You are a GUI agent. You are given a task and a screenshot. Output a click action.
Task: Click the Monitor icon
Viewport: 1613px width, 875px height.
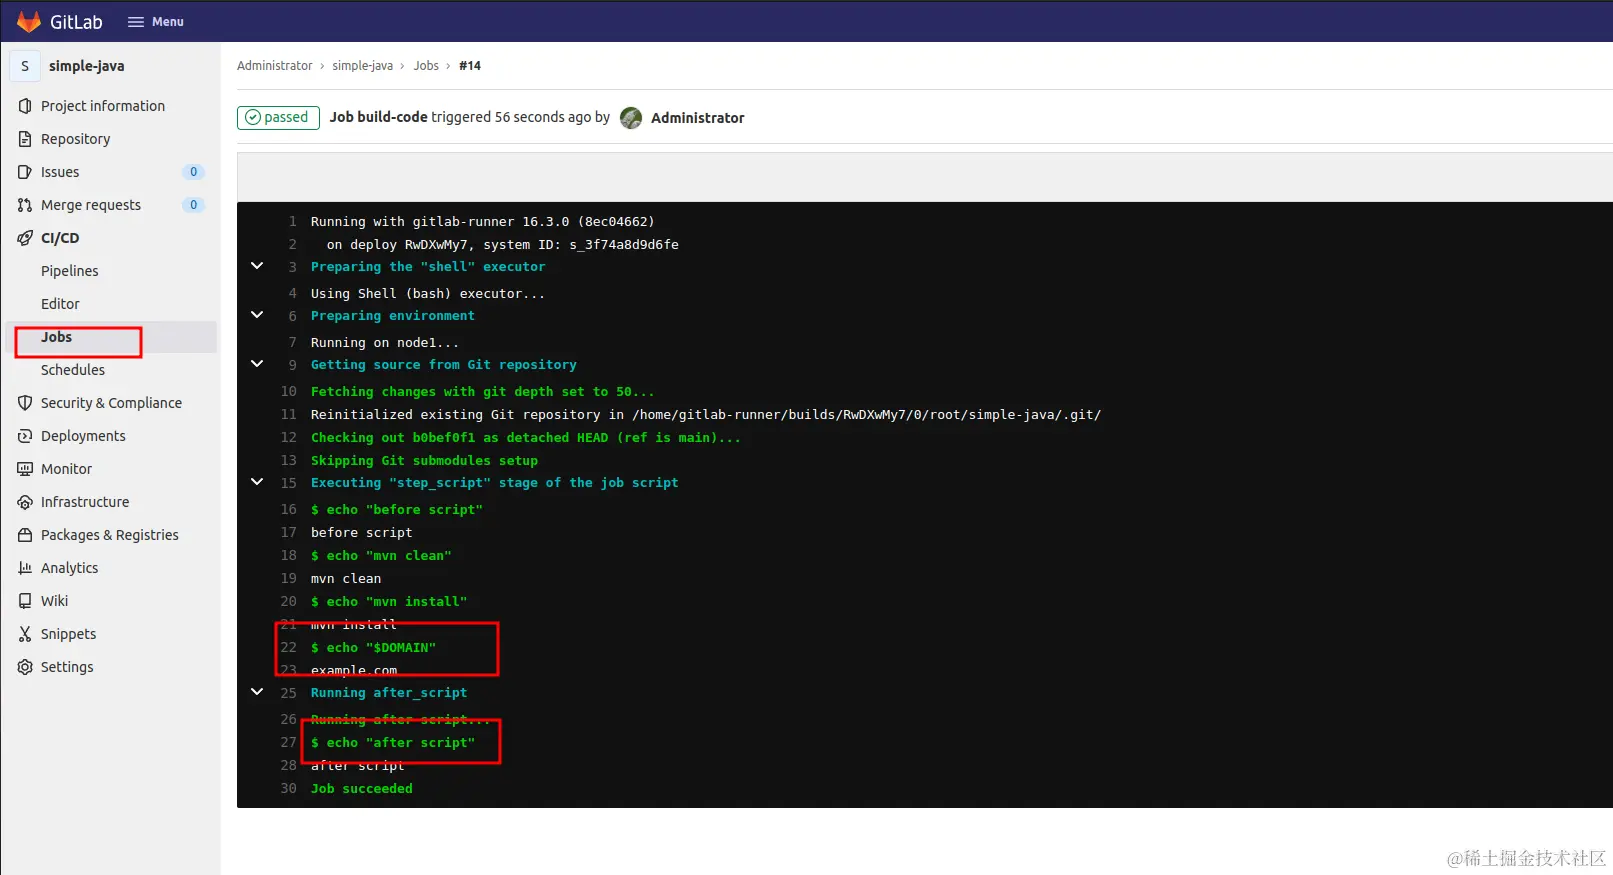click(x=25, y=469)
